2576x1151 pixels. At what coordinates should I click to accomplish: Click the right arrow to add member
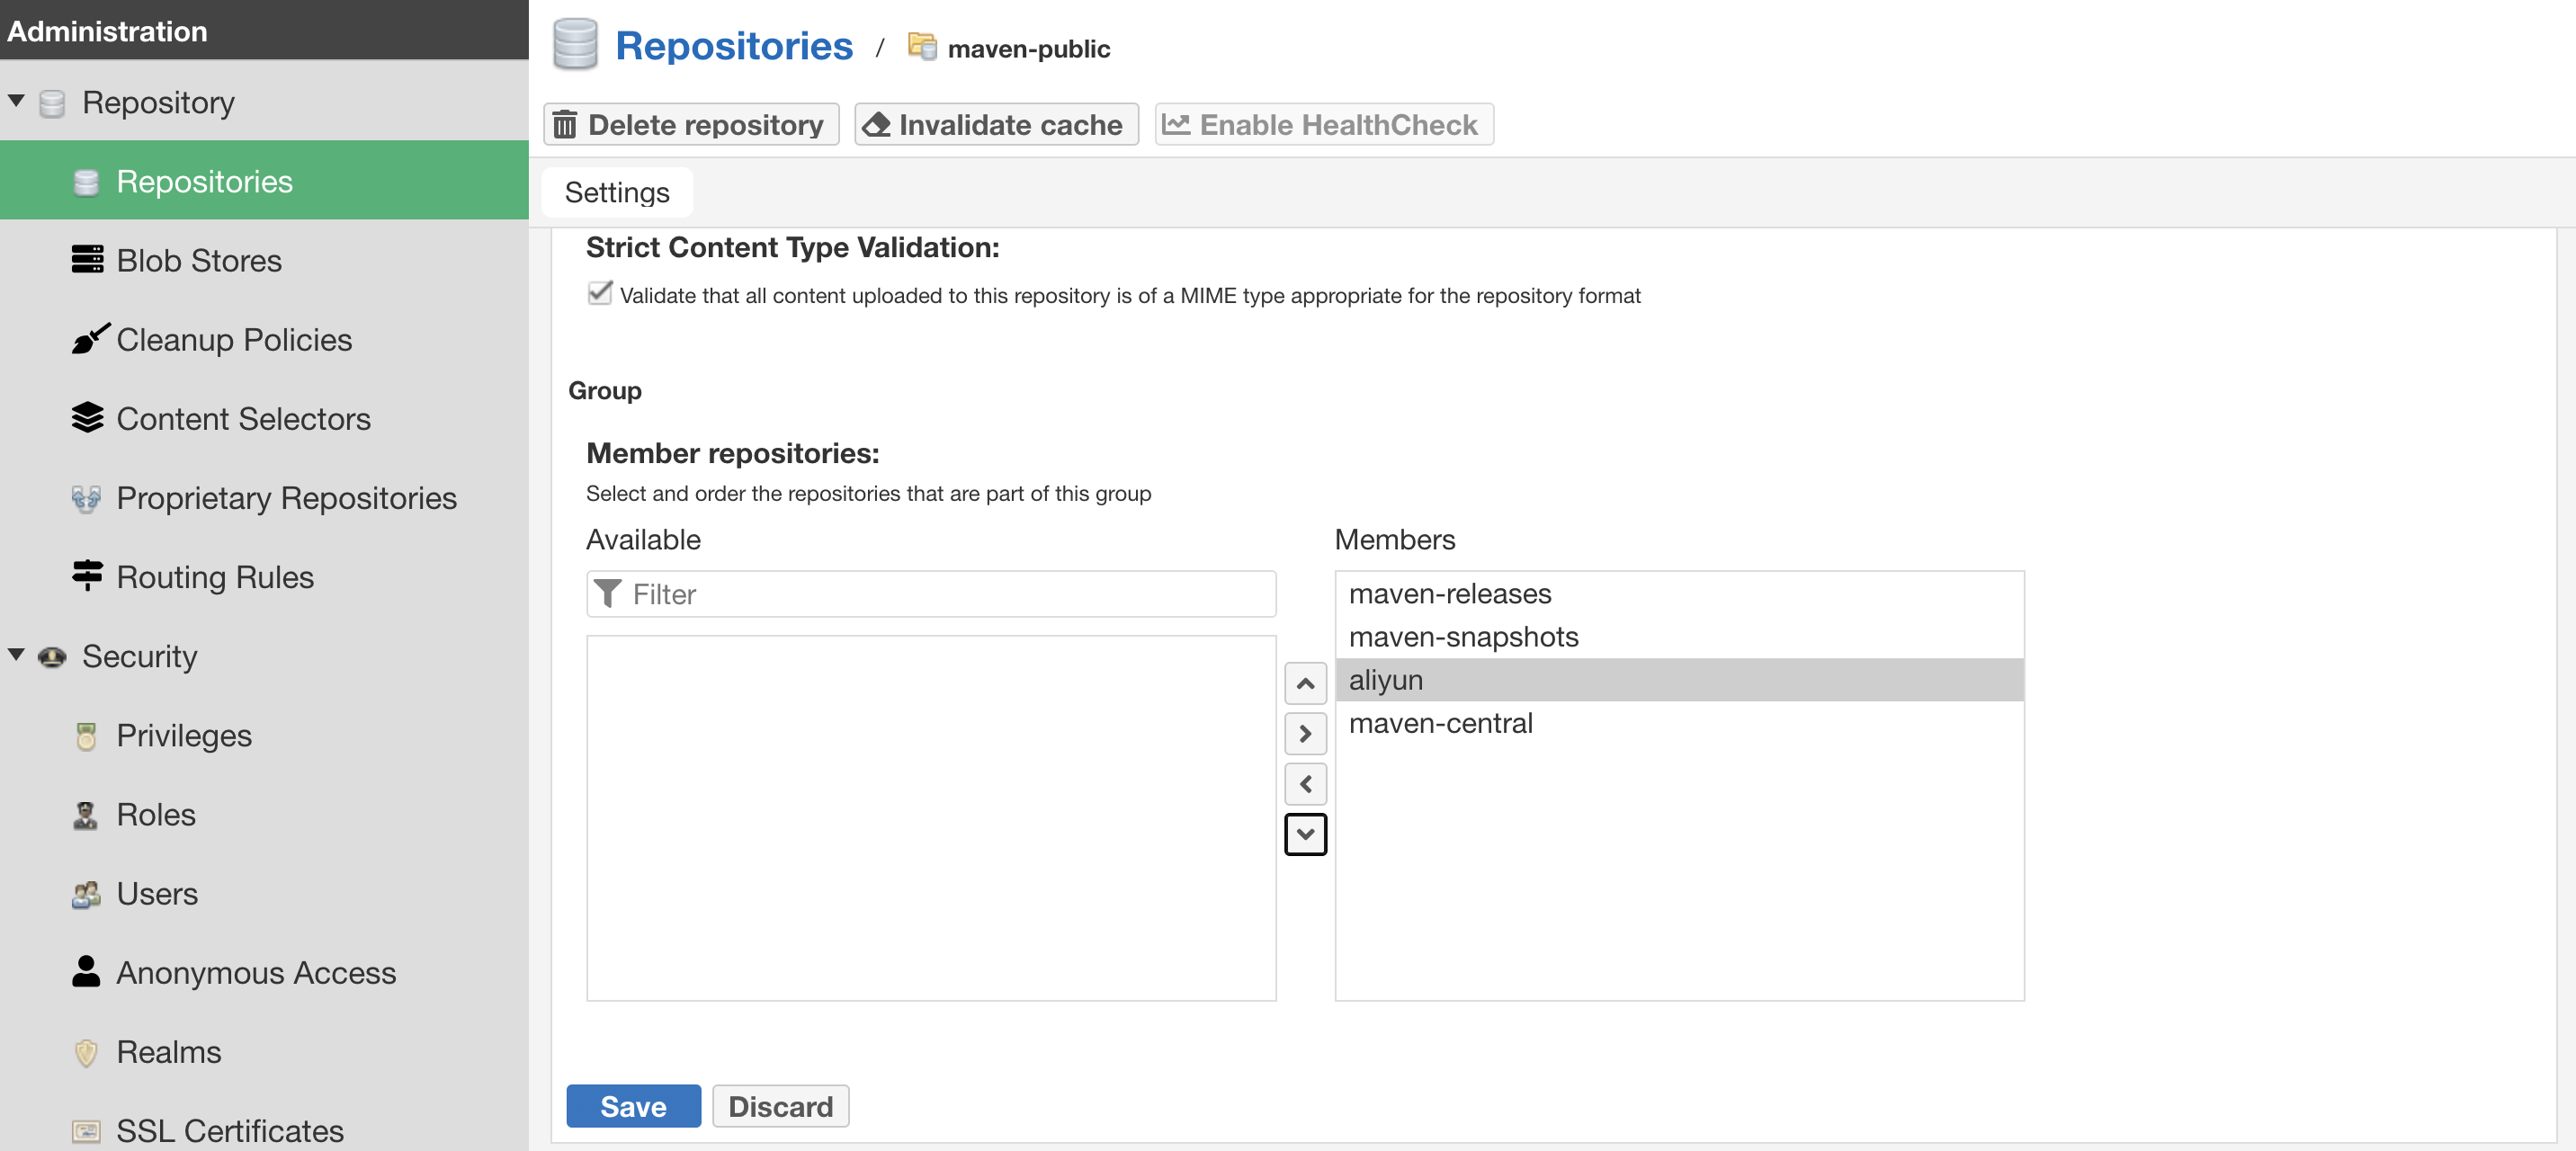1305,734
